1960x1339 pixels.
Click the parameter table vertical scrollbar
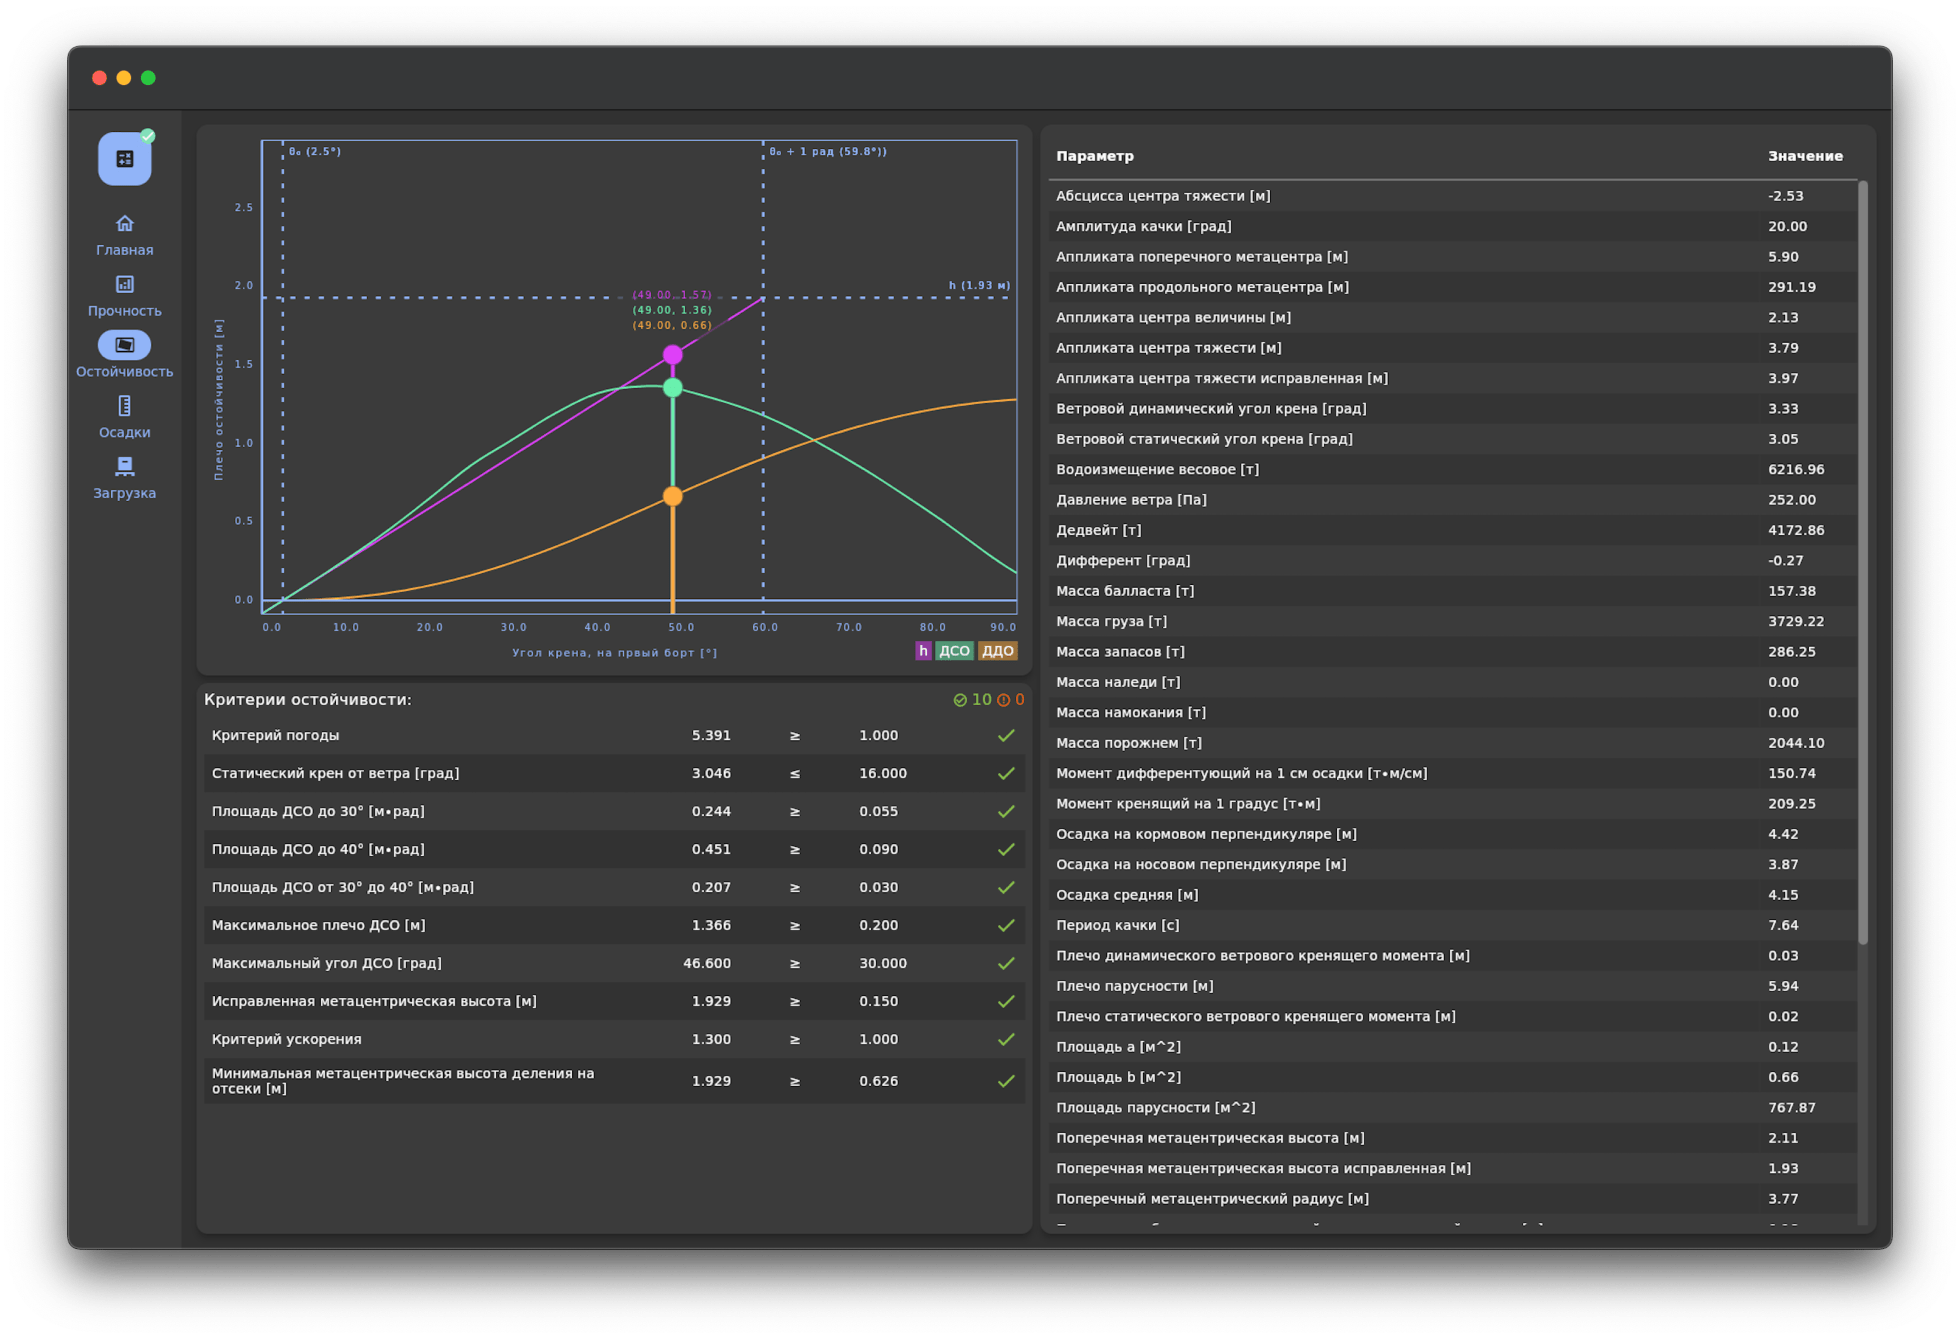tap(1863, 562)
